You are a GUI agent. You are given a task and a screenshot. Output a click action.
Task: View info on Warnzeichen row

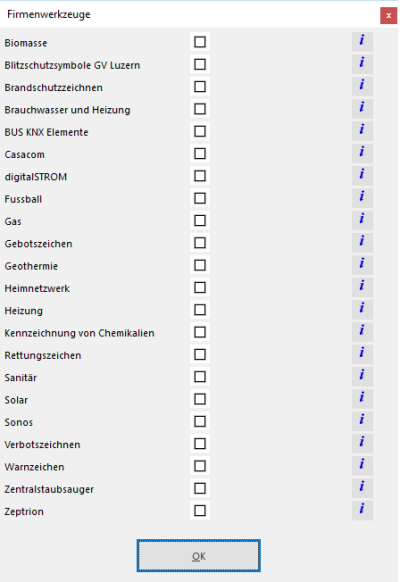click(362, 466)
